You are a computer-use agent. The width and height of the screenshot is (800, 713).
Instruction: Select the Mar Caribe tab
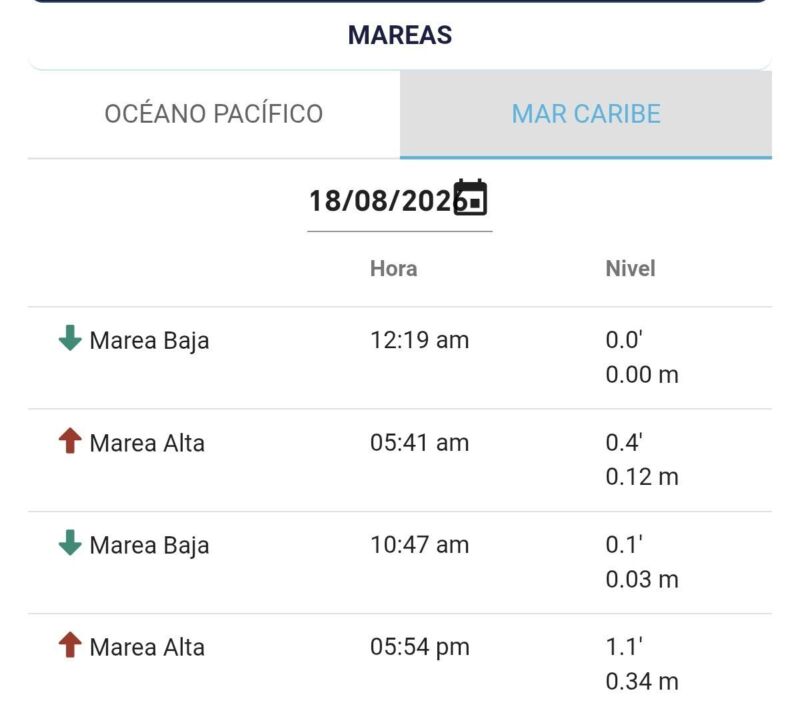pyautogui.click(x=586, y=114)
